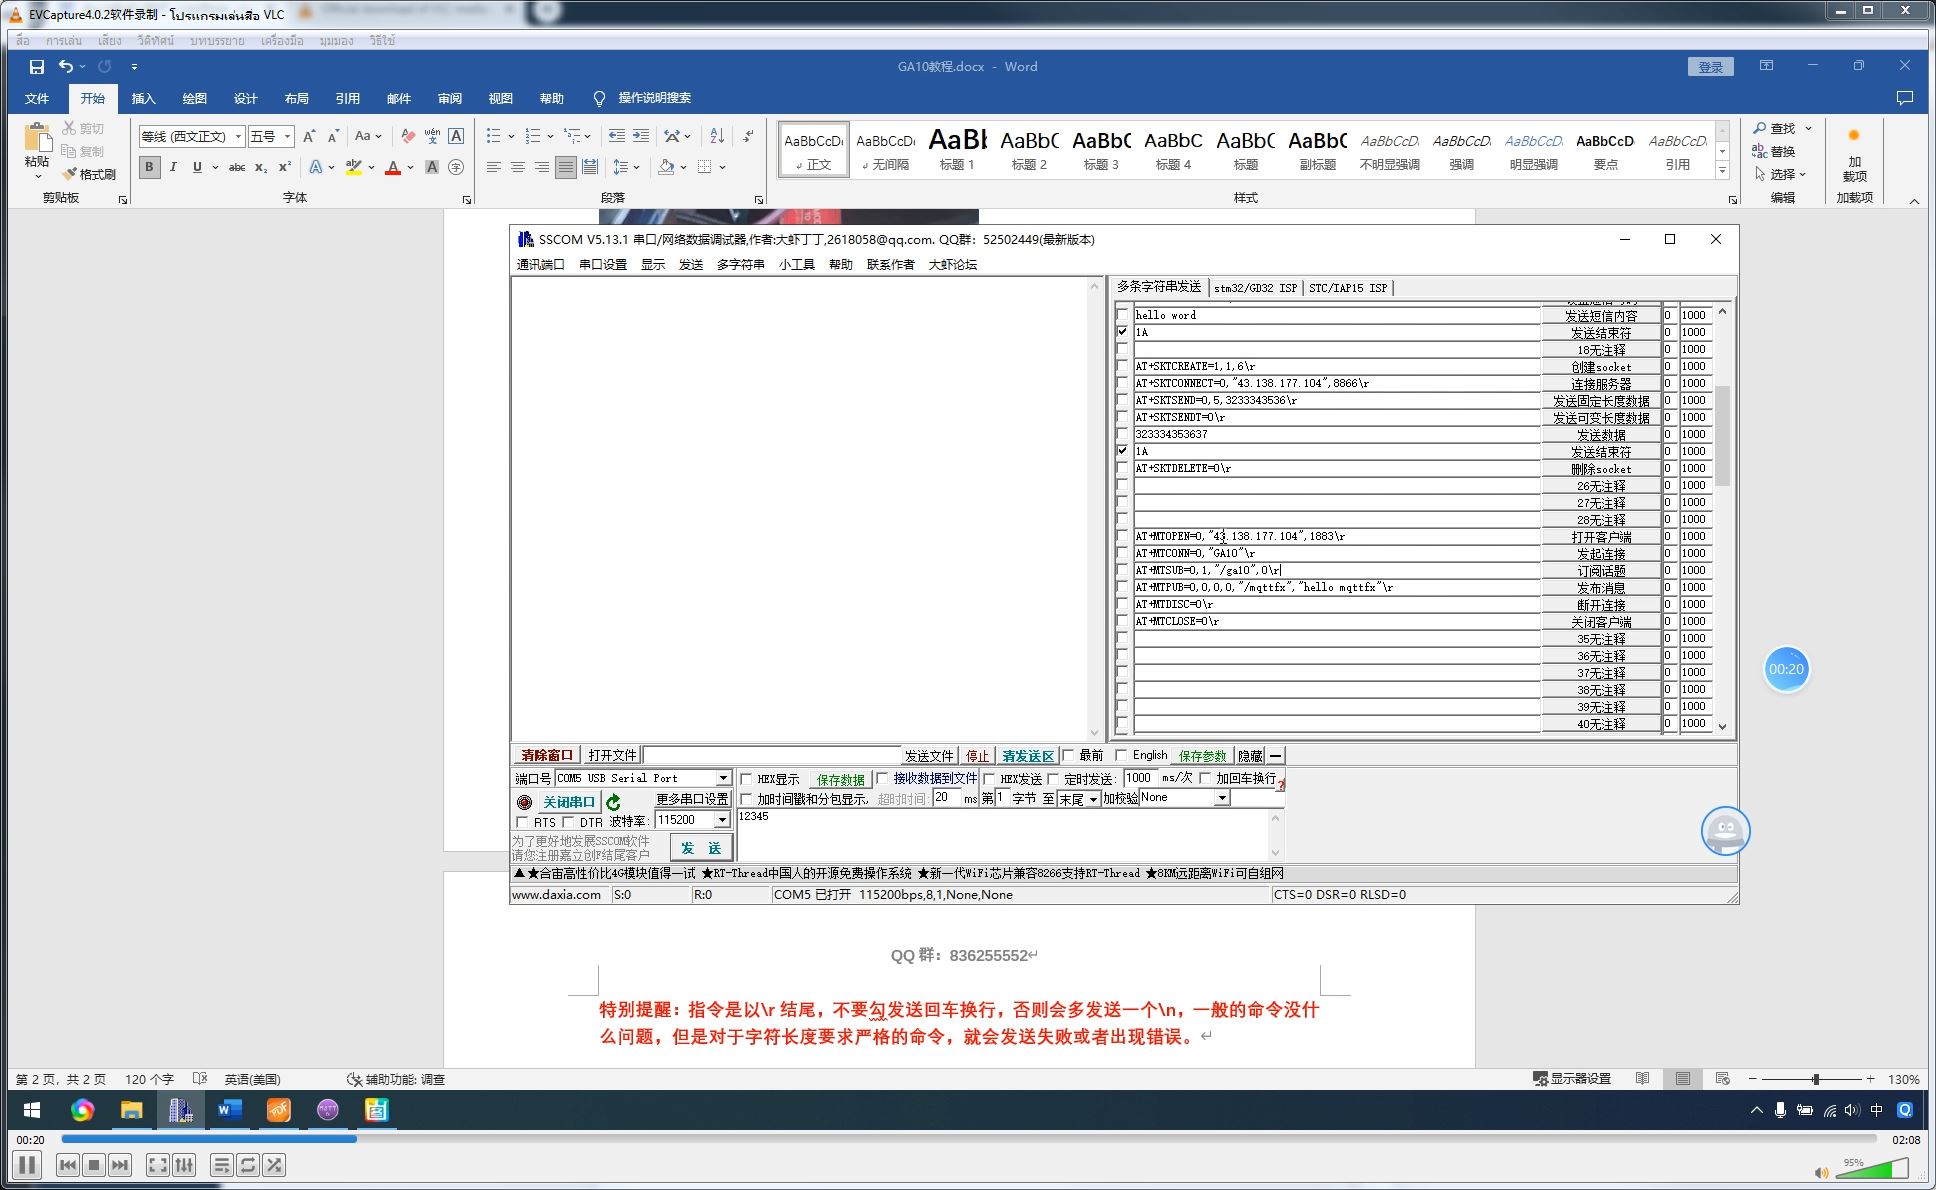Decrease paragraph indent in Word
Viewport: 1936px width, 1190px height.
pos(617,136)
